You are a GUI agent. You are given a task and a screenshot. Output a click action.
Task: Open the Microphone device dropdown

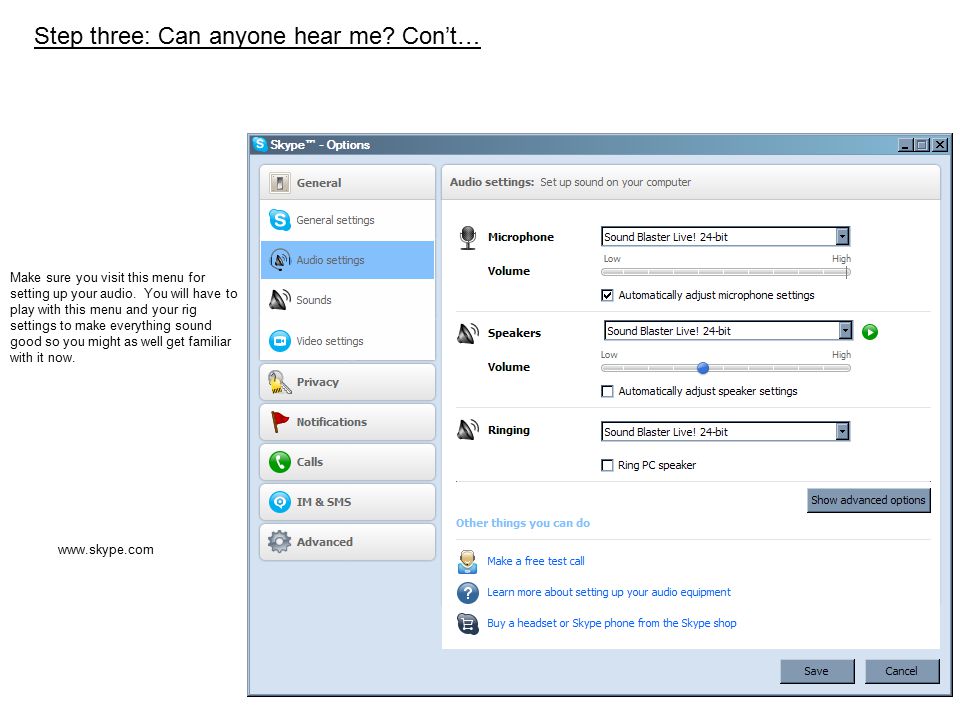[842, 236]
